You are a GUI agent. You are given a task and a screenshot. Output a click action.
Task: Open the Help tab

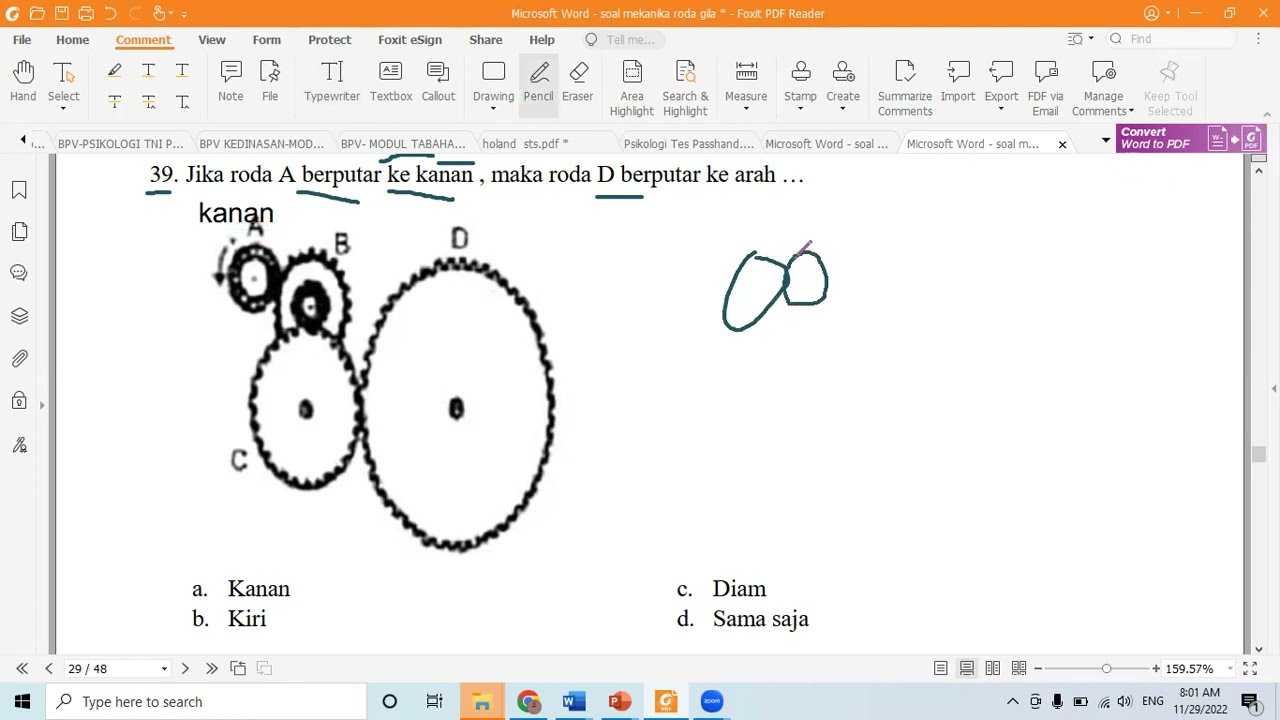tap(542, 39)
